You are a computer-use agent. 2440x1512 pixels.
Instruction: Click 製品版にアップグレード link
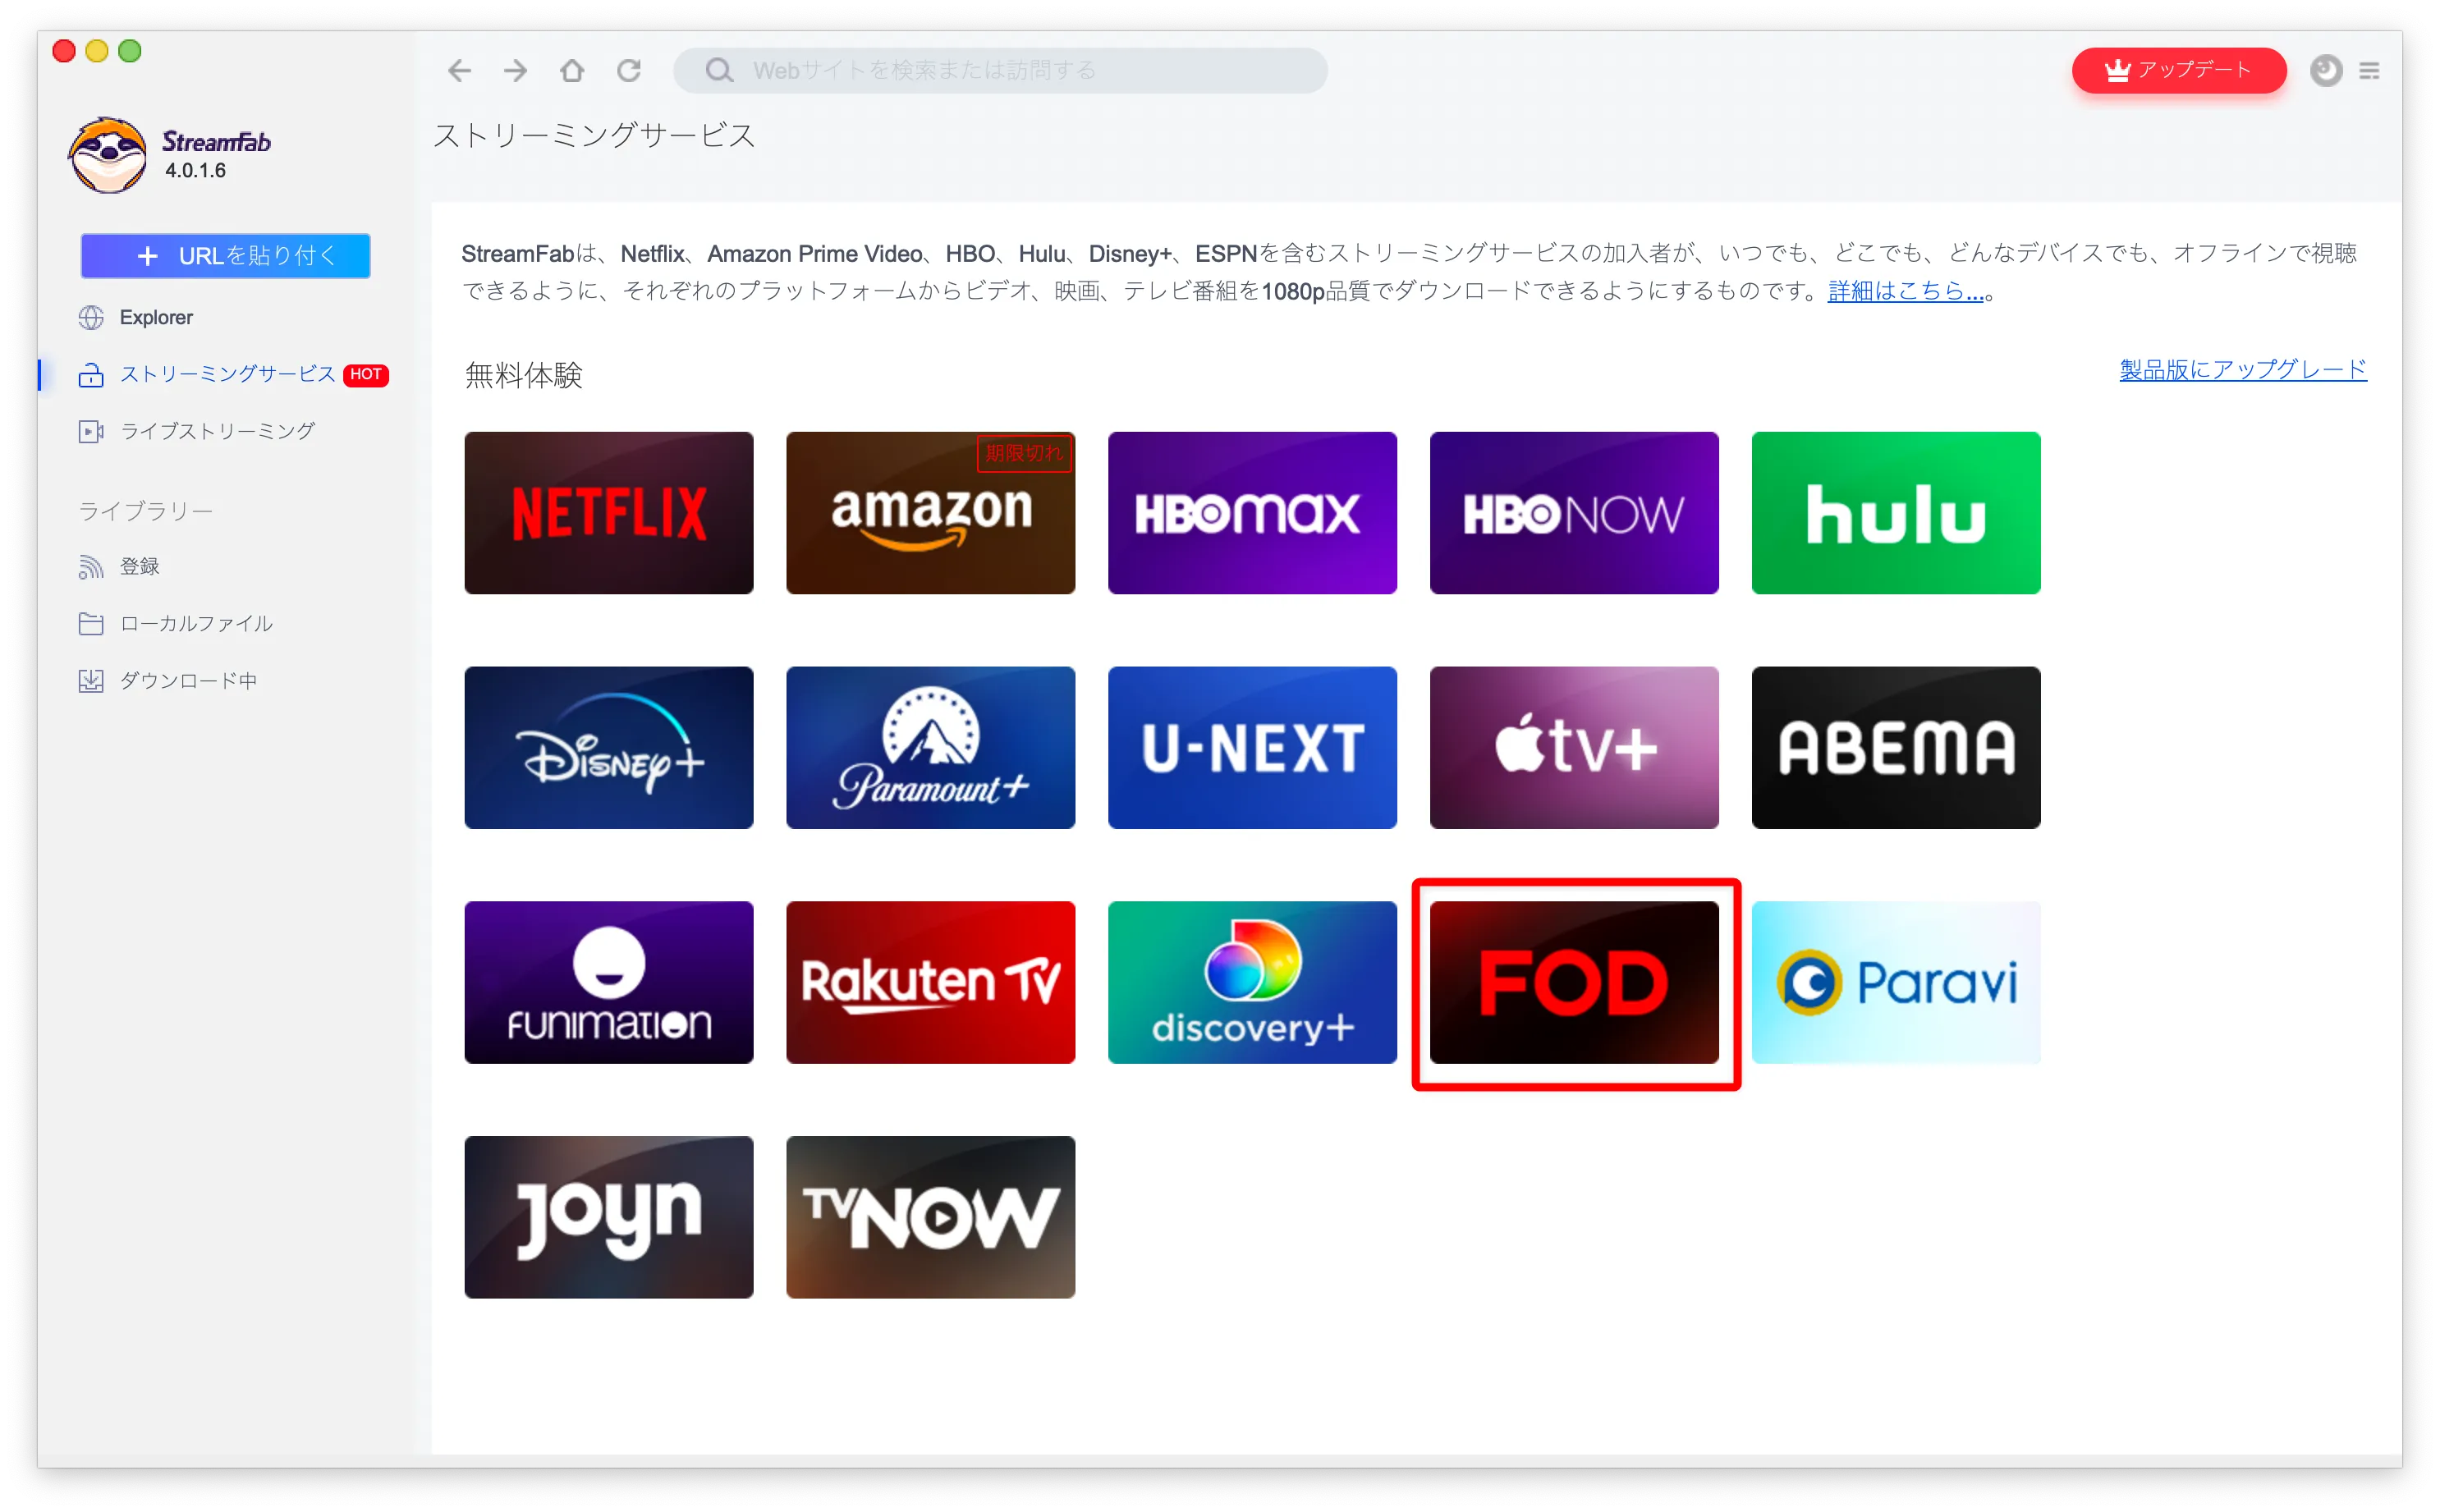pos(2242,369)
